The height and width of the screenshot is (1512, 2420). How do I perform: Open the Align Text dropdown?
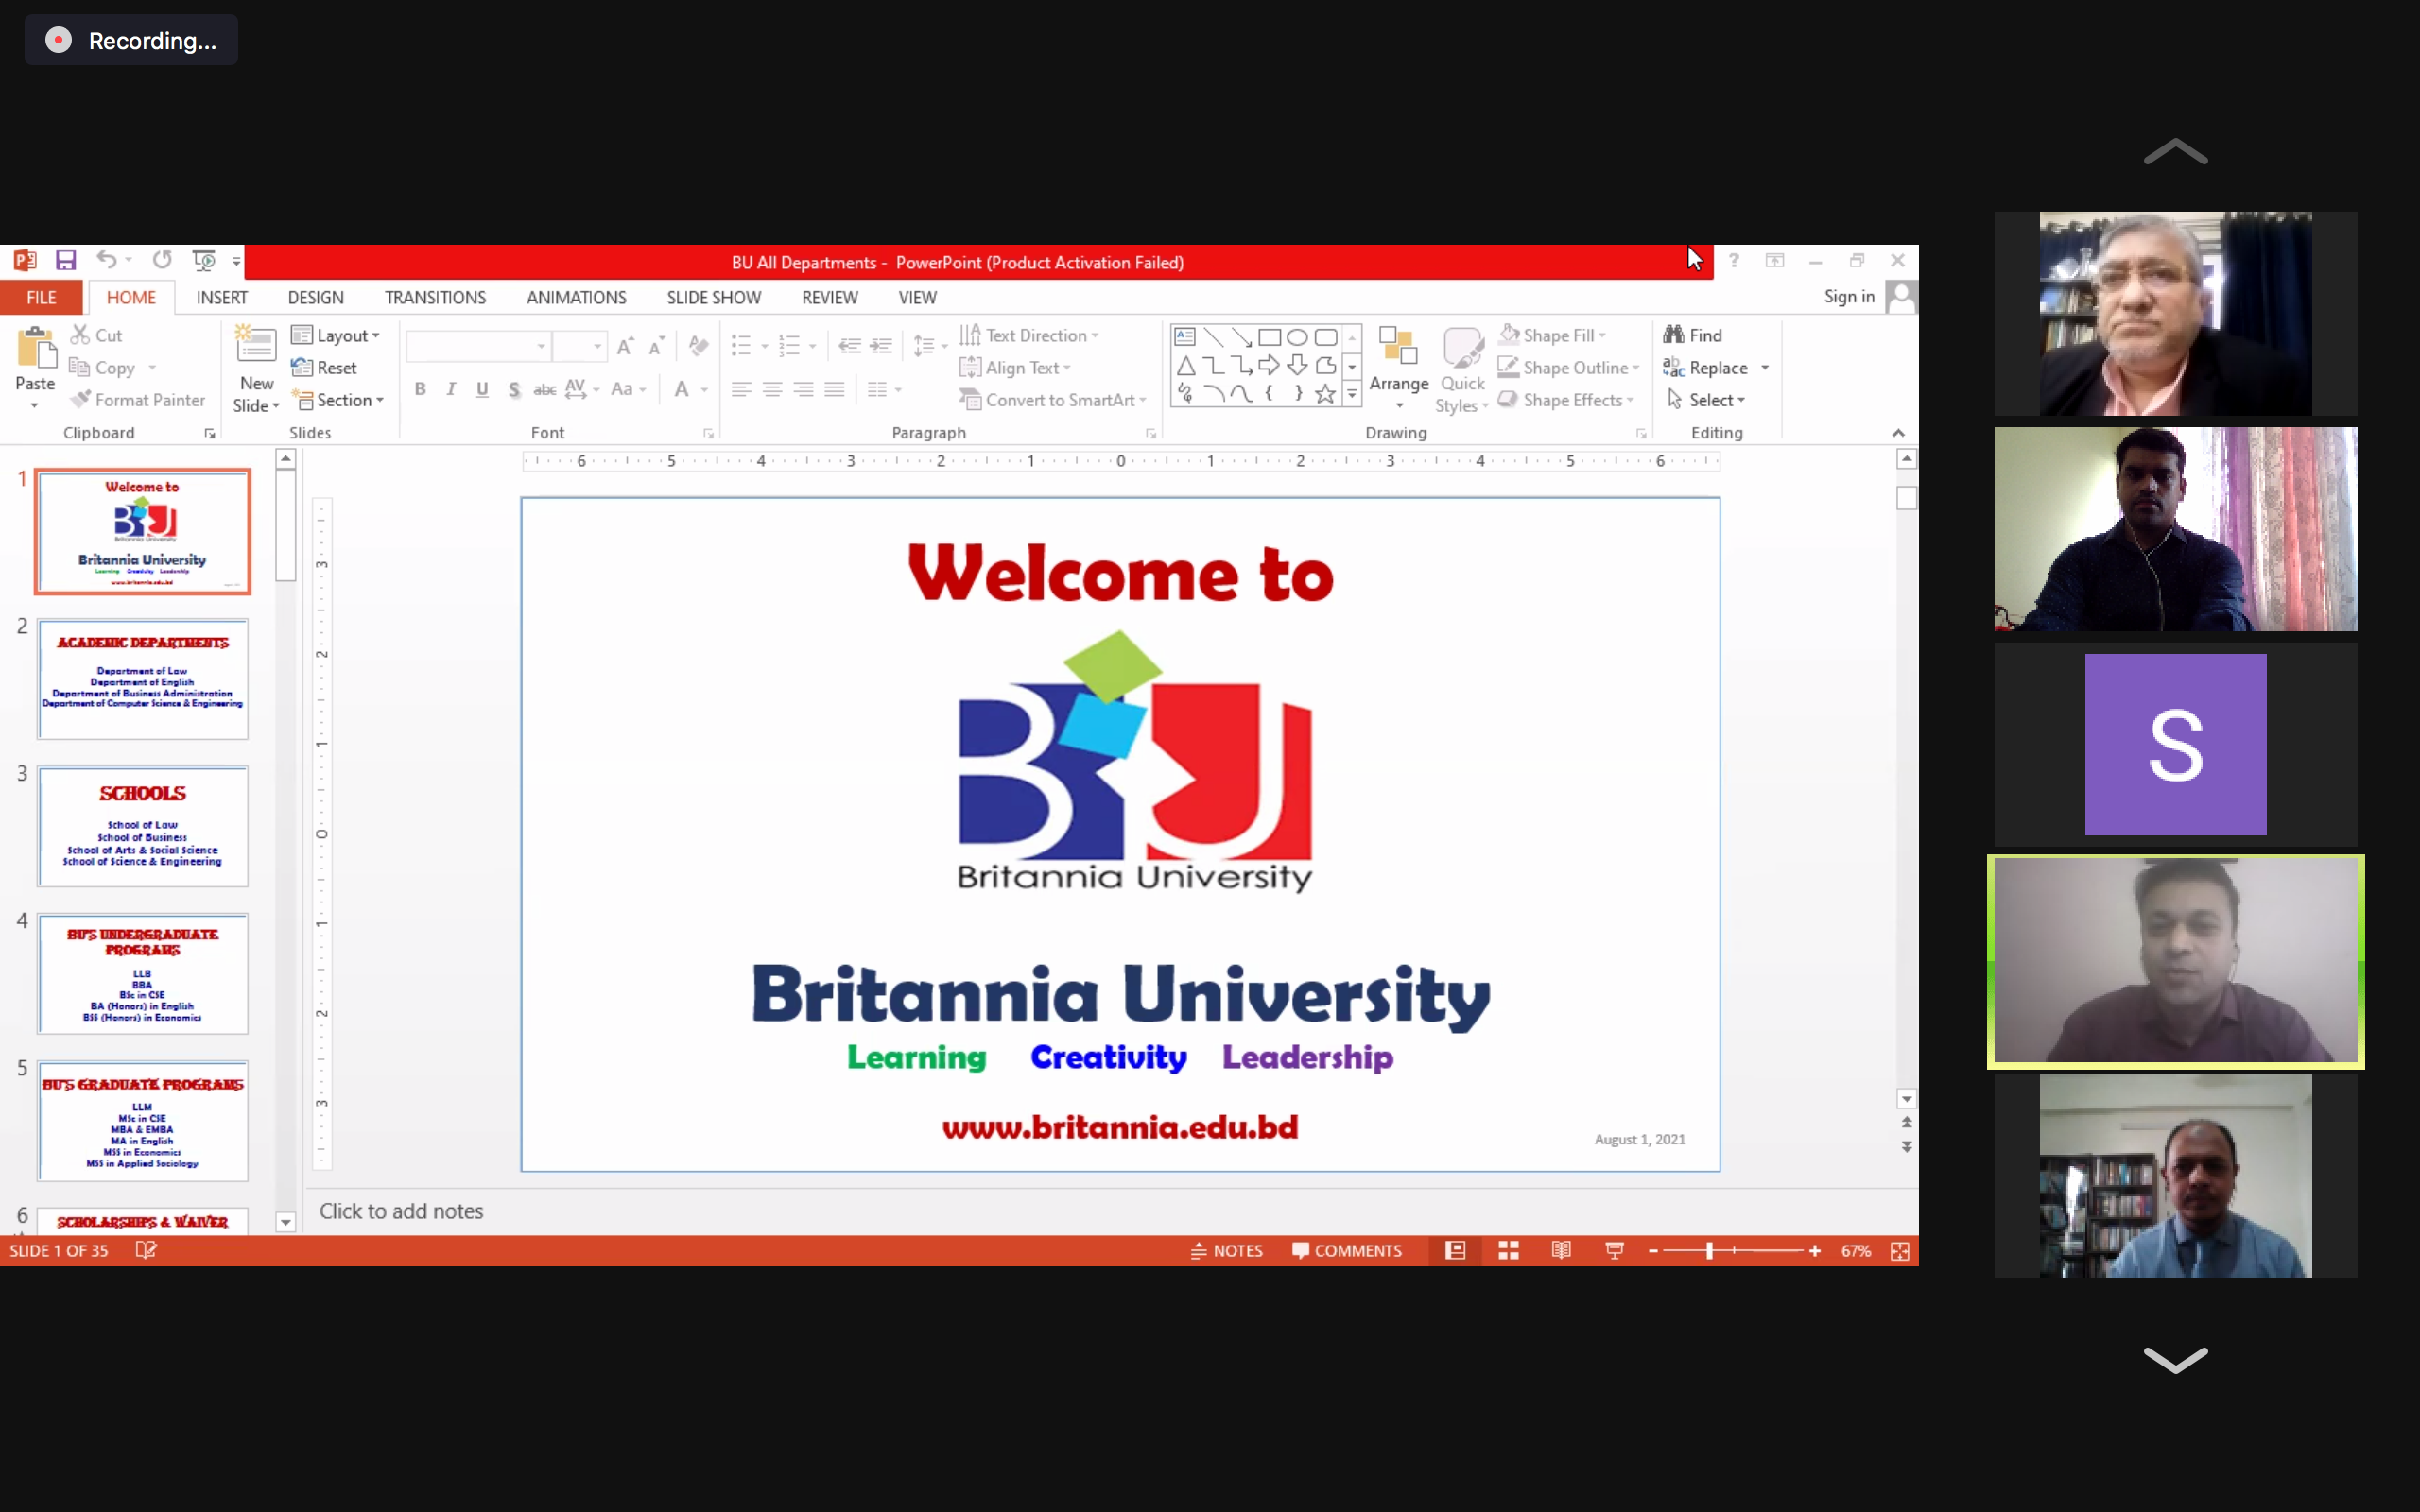1015,368
